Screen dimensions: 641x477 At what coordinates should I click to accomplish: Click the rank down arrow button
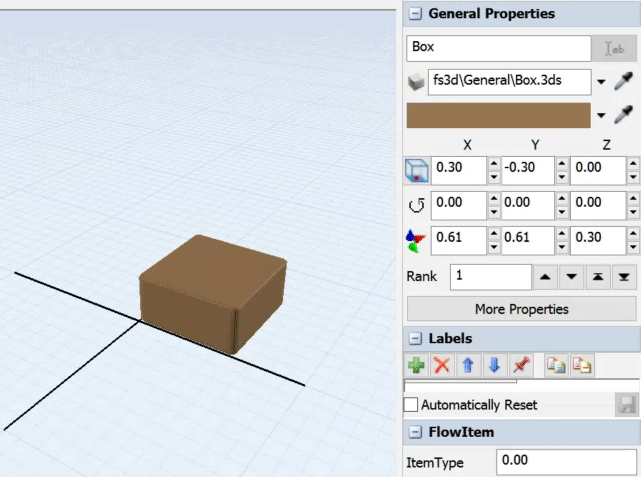(571, 276)
